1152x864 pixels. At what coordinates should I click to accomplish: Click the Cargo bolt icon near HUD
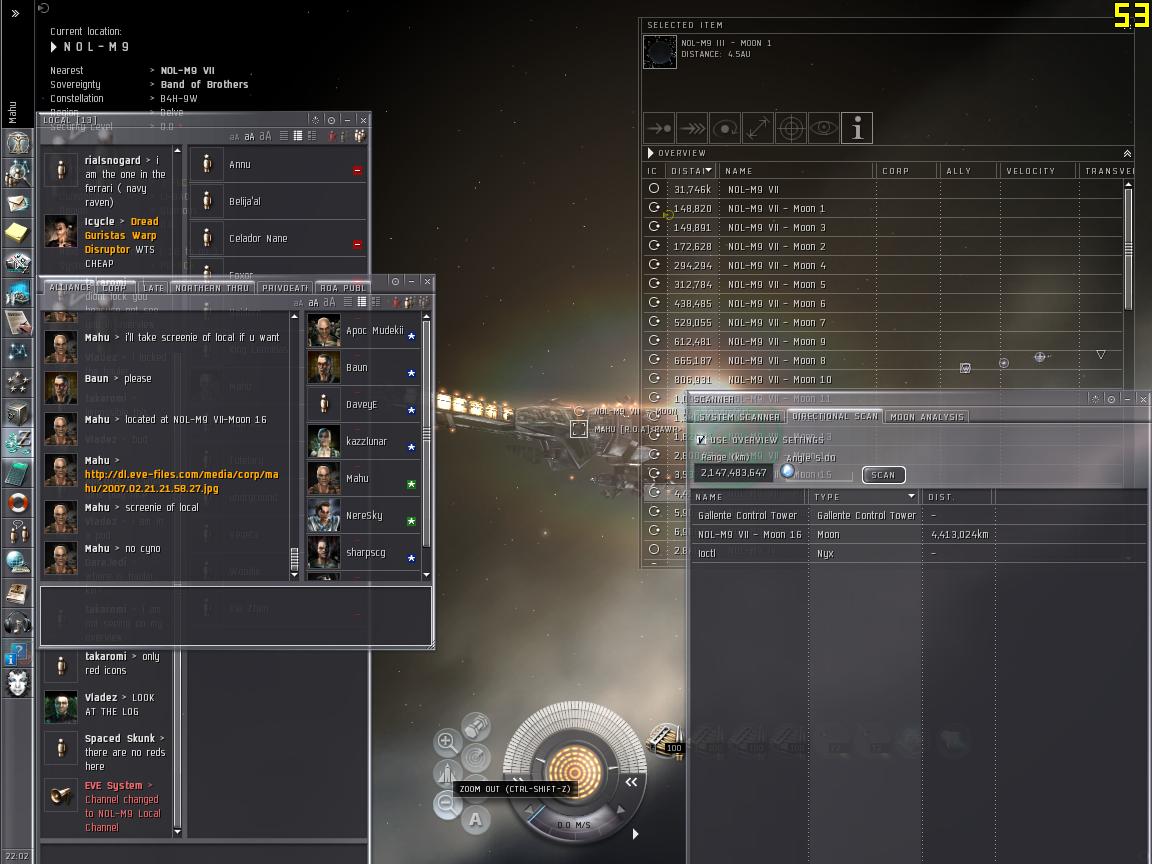(476, 726)
